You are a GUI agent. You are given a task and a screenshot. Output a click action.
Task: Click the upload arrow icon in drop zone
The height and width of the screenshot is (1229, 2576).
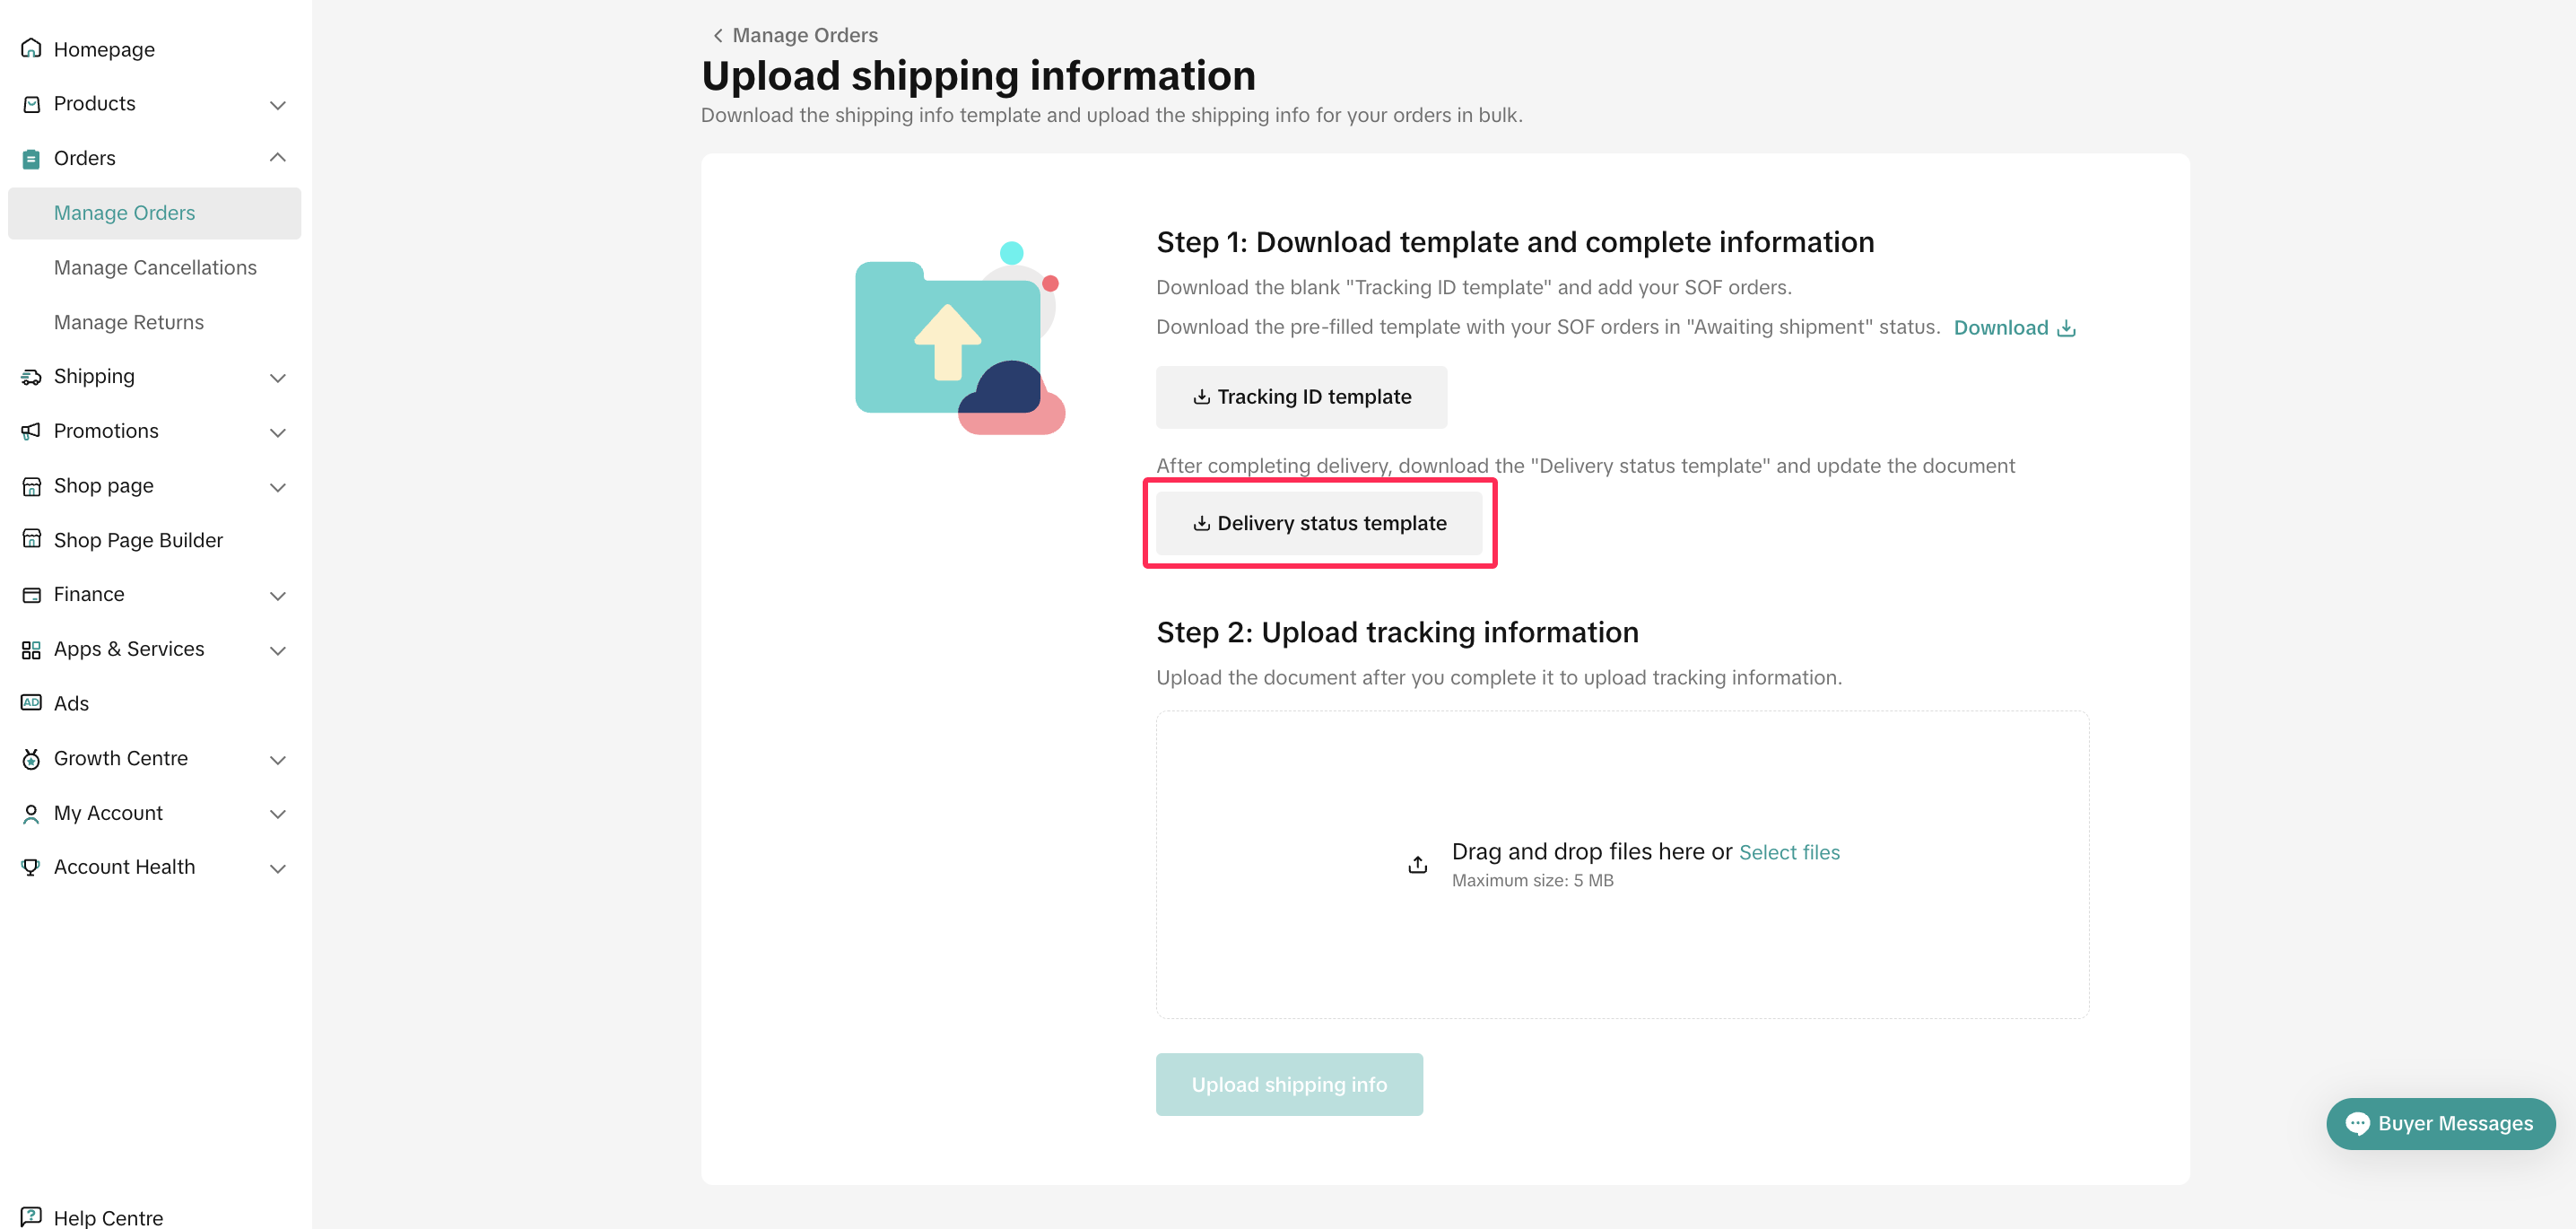click(1417, 864)
